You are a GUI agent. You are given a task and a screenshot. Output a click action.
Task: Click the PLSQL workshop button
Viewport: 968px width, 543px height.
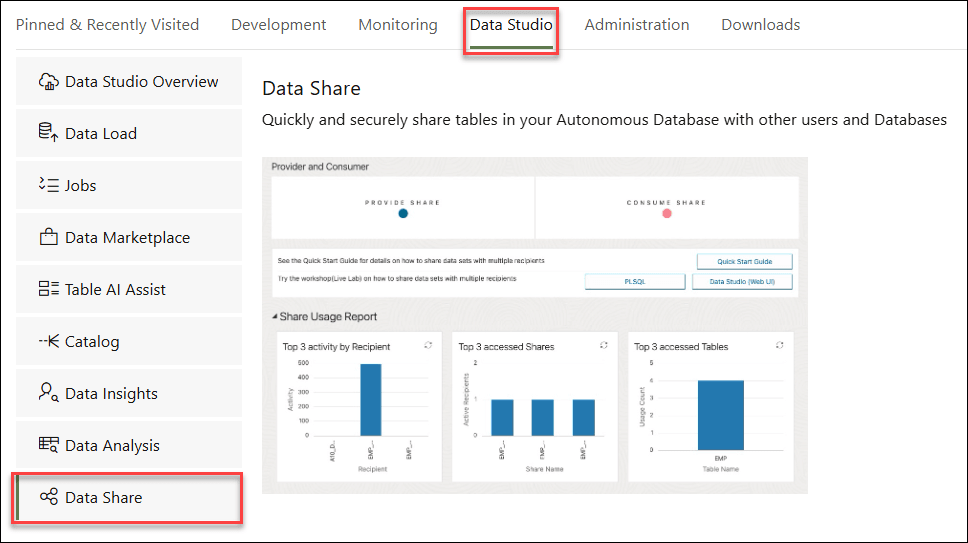(635, 281)
